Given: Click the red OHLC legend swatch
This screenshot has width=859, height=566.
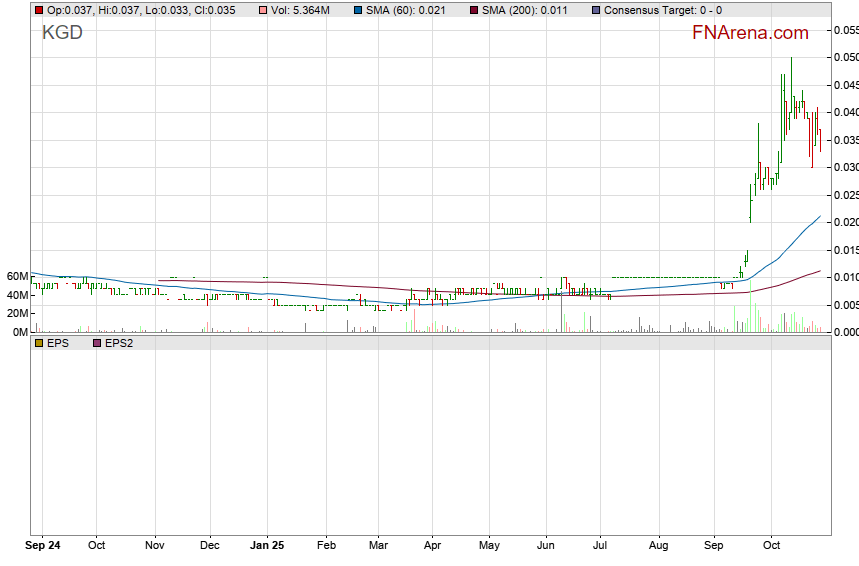Looking at the screenshot, I should pos(38,10).
